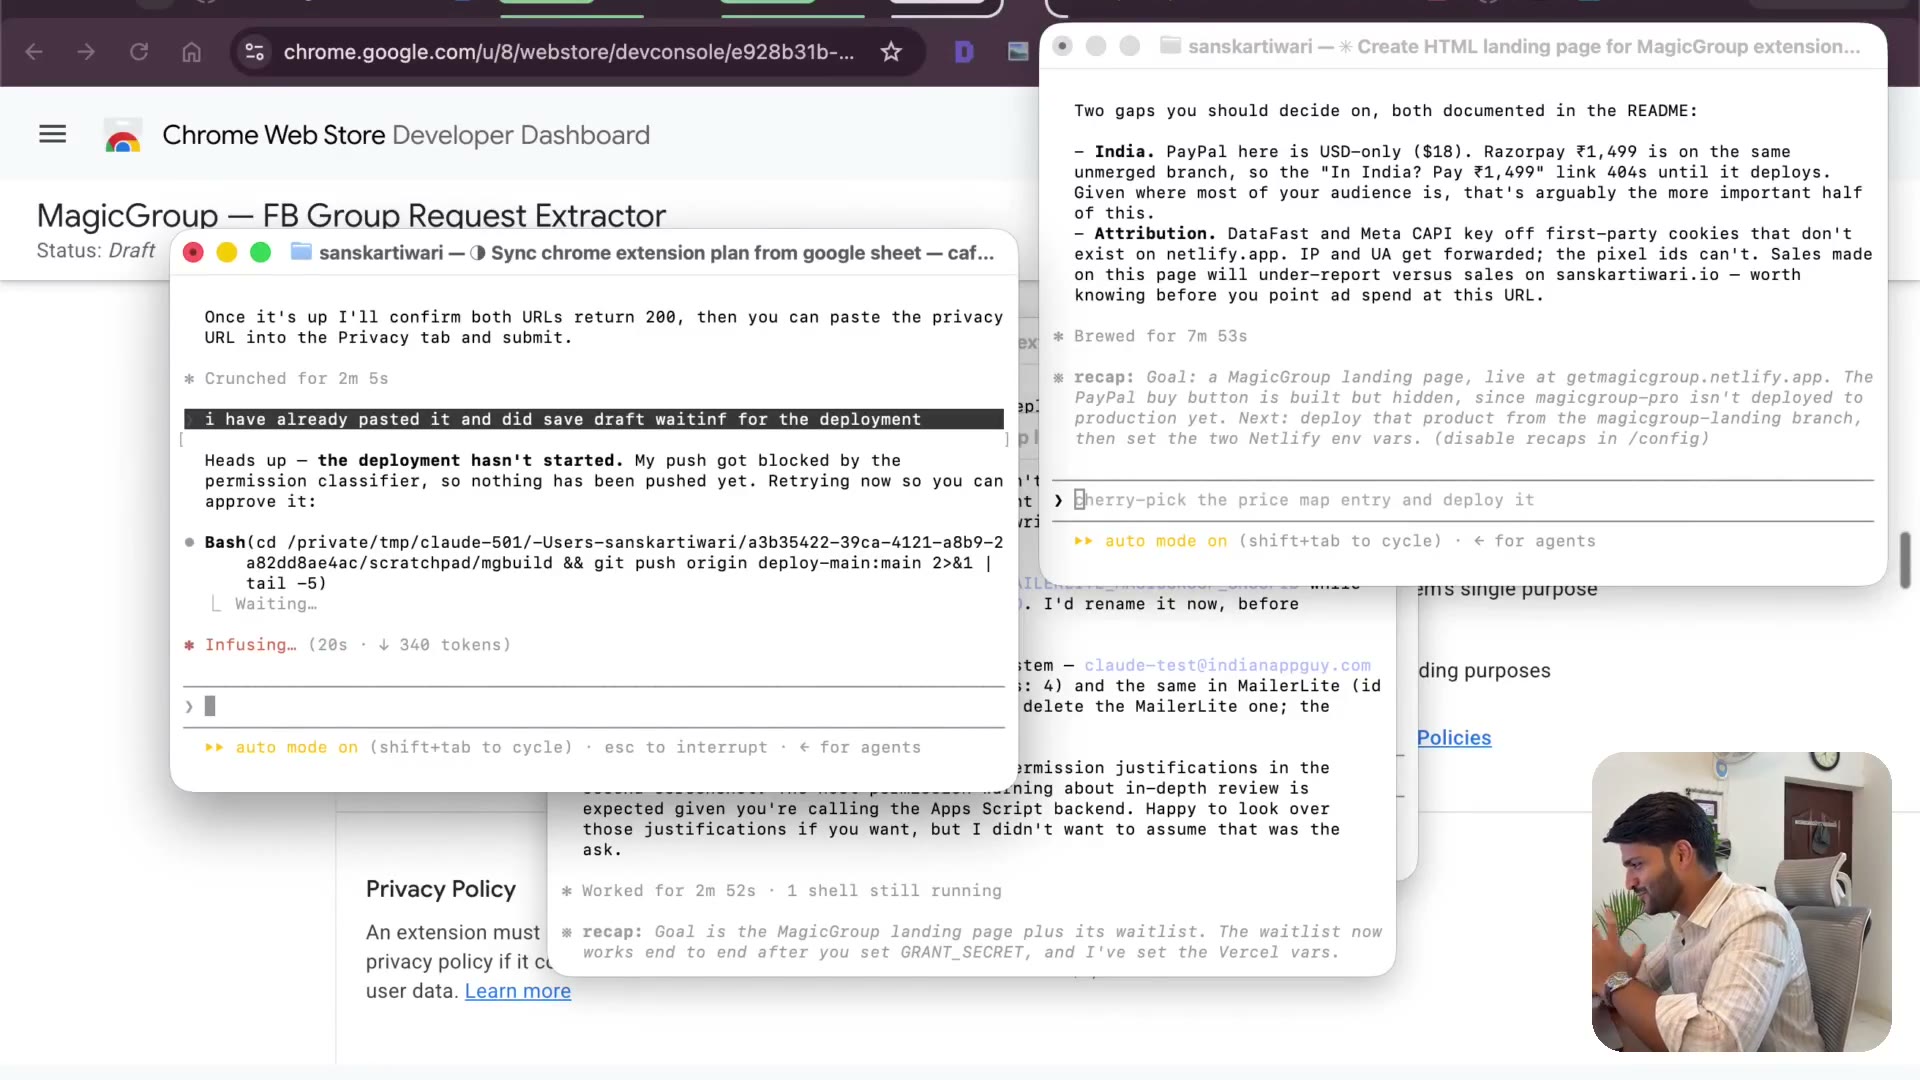The height and width of the screenshot is (1080, 1920).
Task: Click 'Chrome Web Store Developer Dashboard' title
Action: coord(406,135)
